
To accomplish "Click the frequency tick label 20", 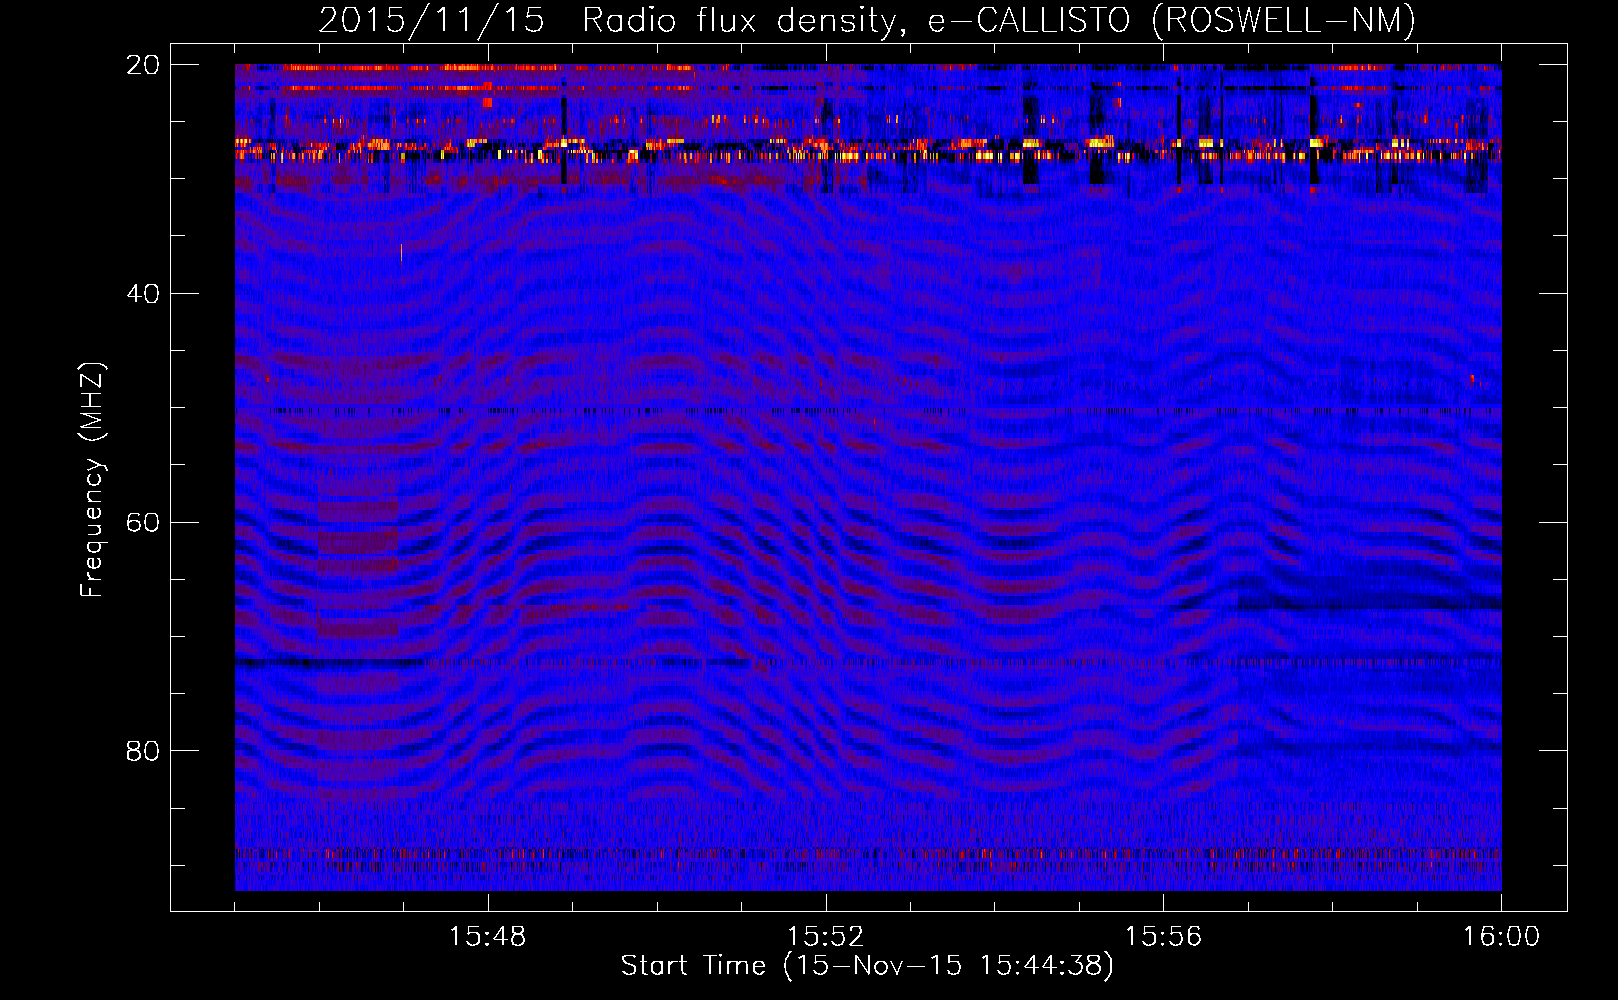I will [143, 65].
